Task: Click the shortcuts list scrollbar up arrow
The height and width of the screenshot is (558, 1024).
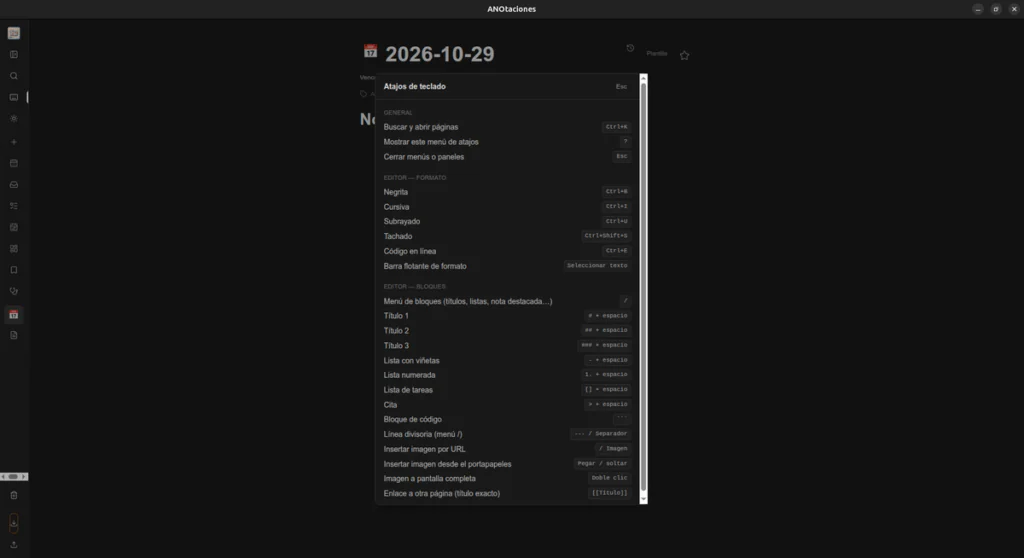Action: click(643, 78)
